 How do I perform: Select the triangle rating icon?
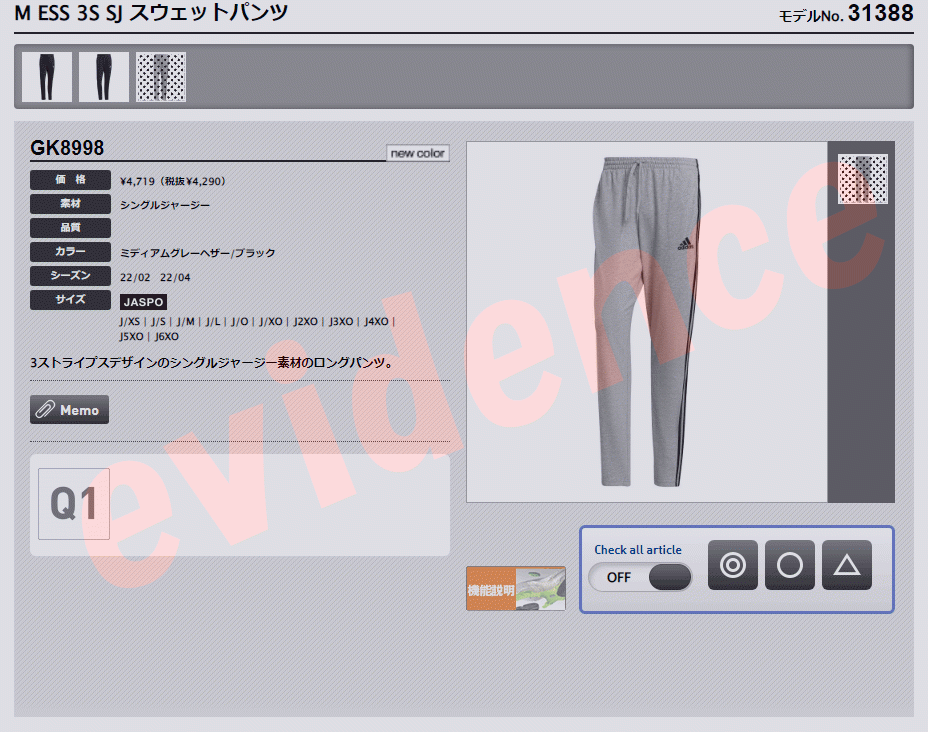pyautogui.click(x=846, y=565)
